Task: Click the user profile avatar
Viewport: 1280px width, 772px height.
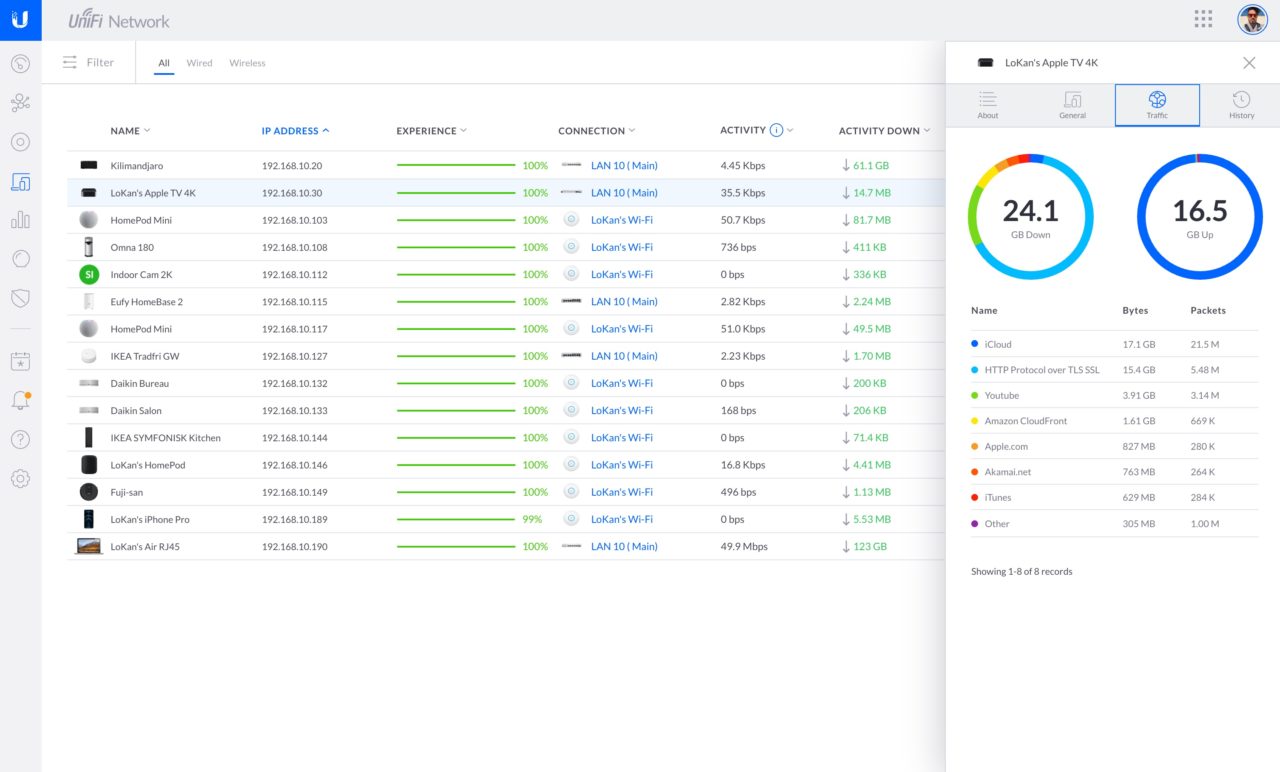Action: coord(1252,19)
